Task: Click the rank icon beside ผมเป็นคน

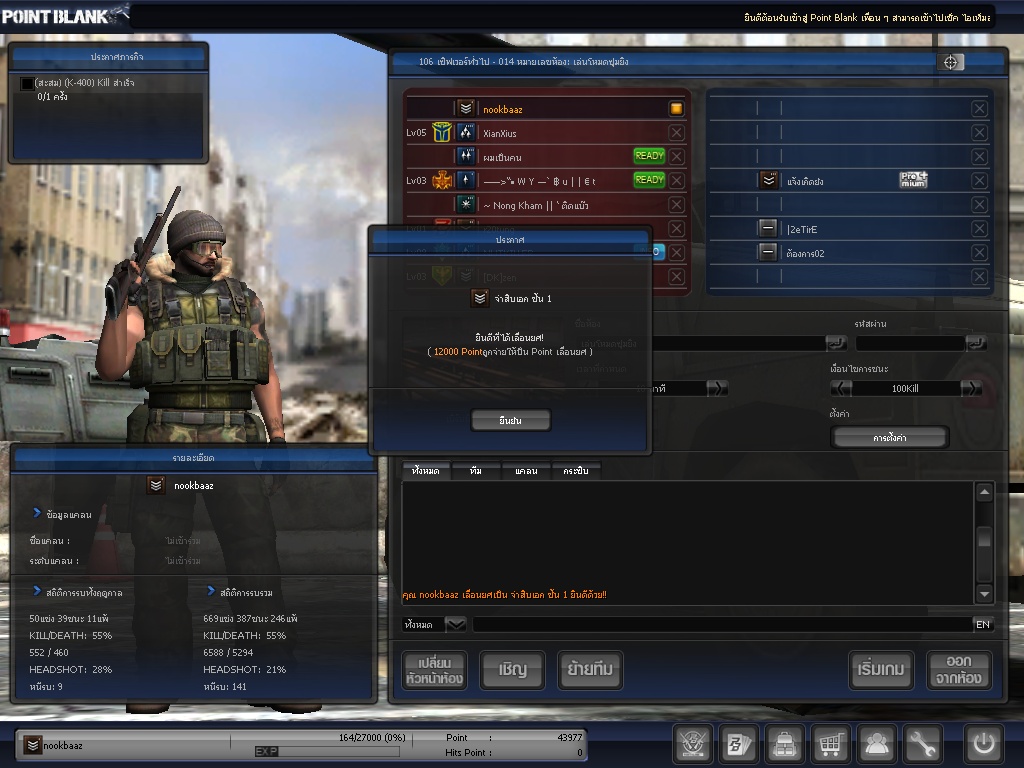Action: point(466,156)
